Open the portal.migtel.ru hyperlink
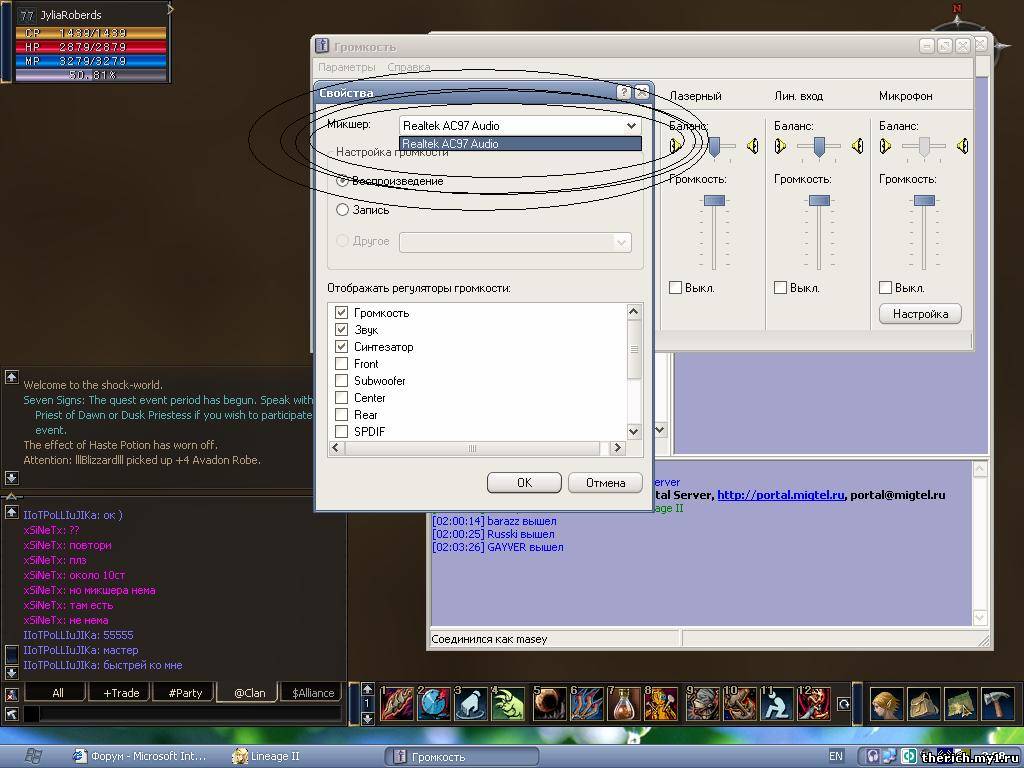 pos(780,494)
